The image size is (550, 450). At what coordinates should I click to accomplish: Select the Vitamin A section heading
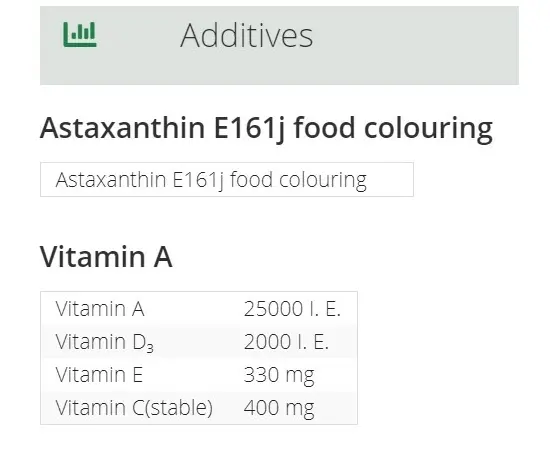[x=106, y=257]
